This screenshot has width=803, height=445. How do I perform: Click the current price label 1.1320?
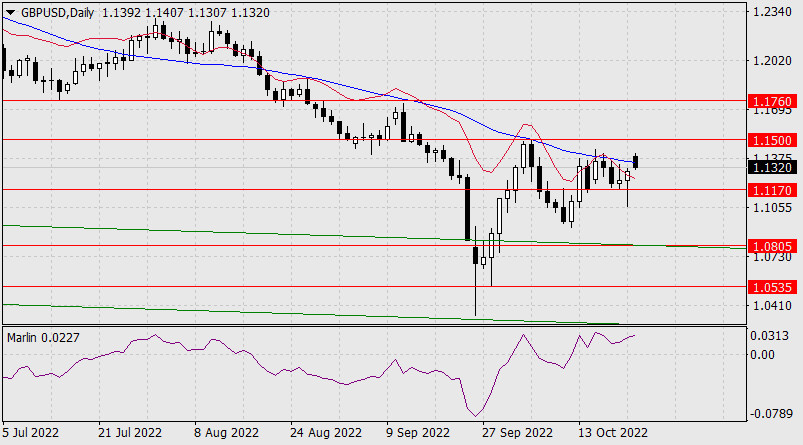[x=772, y=167]
